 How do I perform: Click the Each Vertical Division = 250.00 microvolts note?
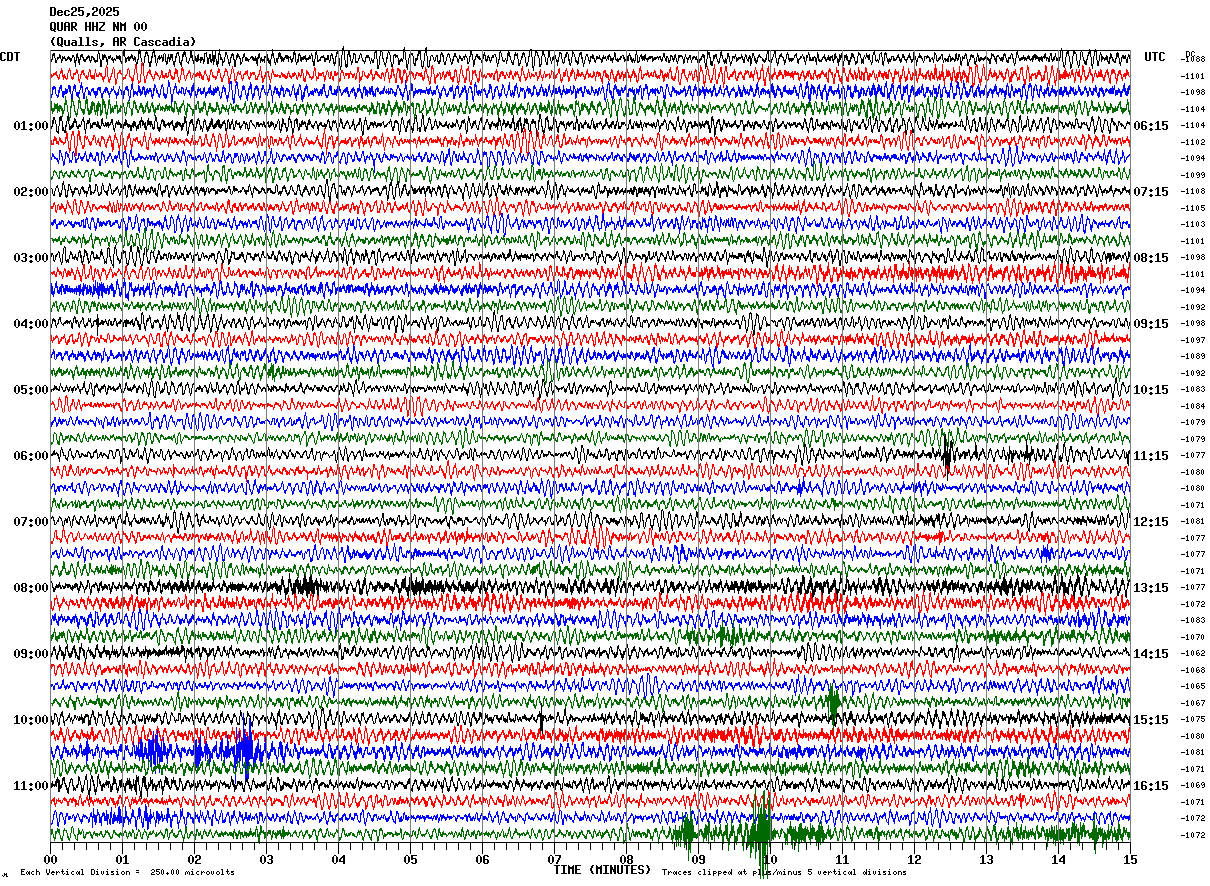(x=127, y=872)
